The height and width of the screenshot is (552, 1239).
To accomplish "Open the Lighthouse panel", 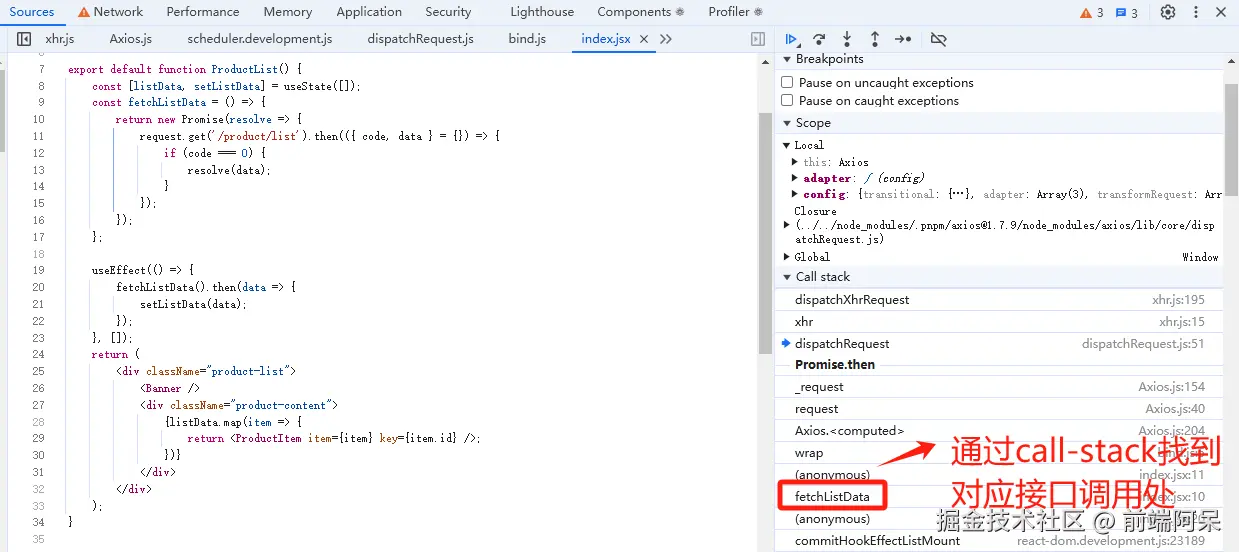I will (x=542, y=12).
